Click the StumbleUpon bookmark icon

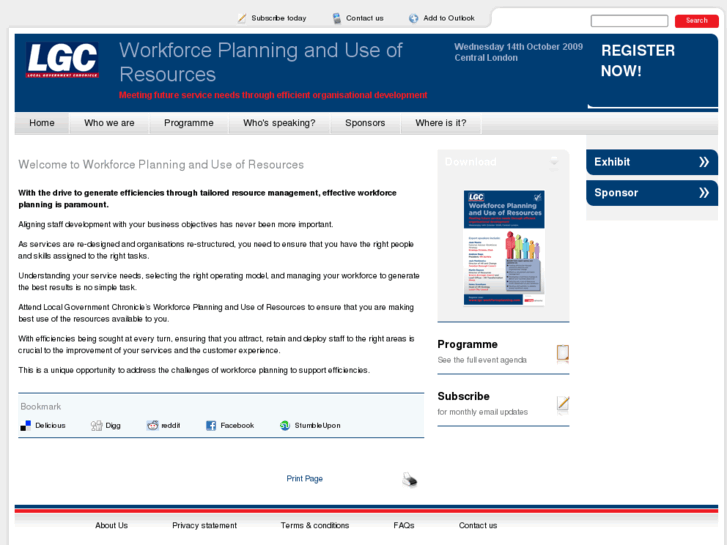[x=285, y=425]
